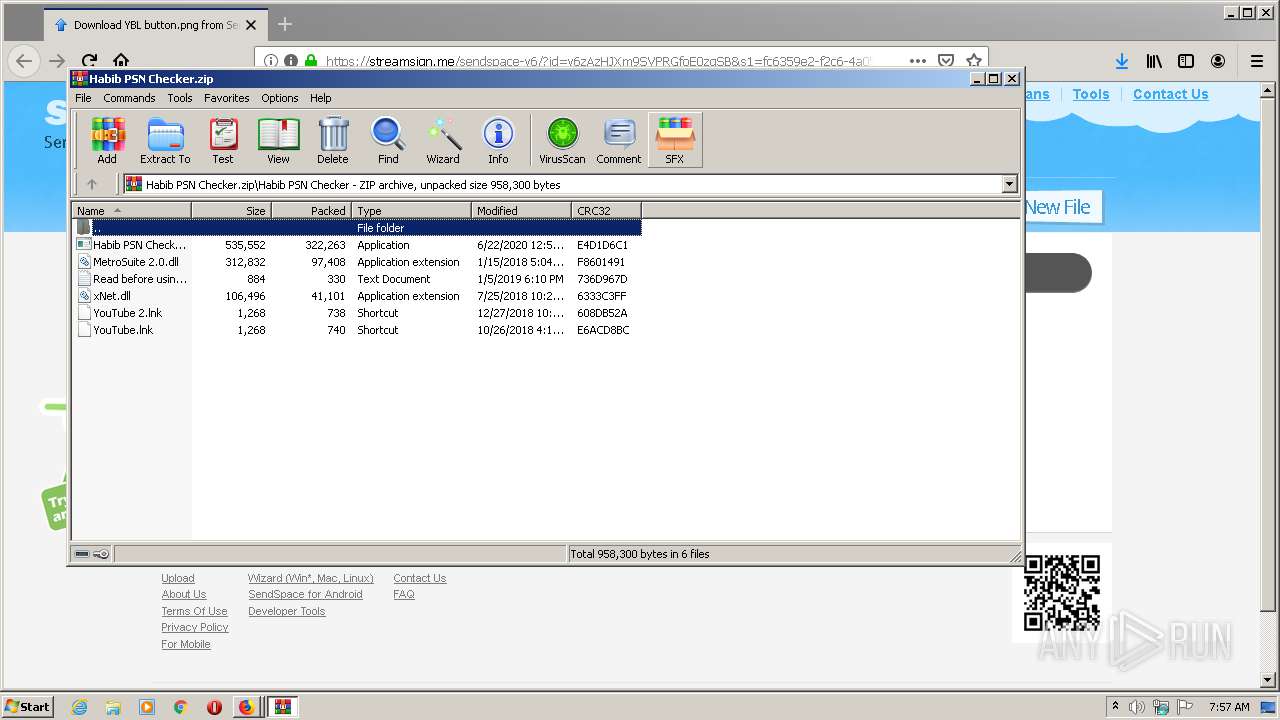Screen dimensions: 1280x720
Task: Click Firefox Back navigation arrow
Action: coord(24,61)
